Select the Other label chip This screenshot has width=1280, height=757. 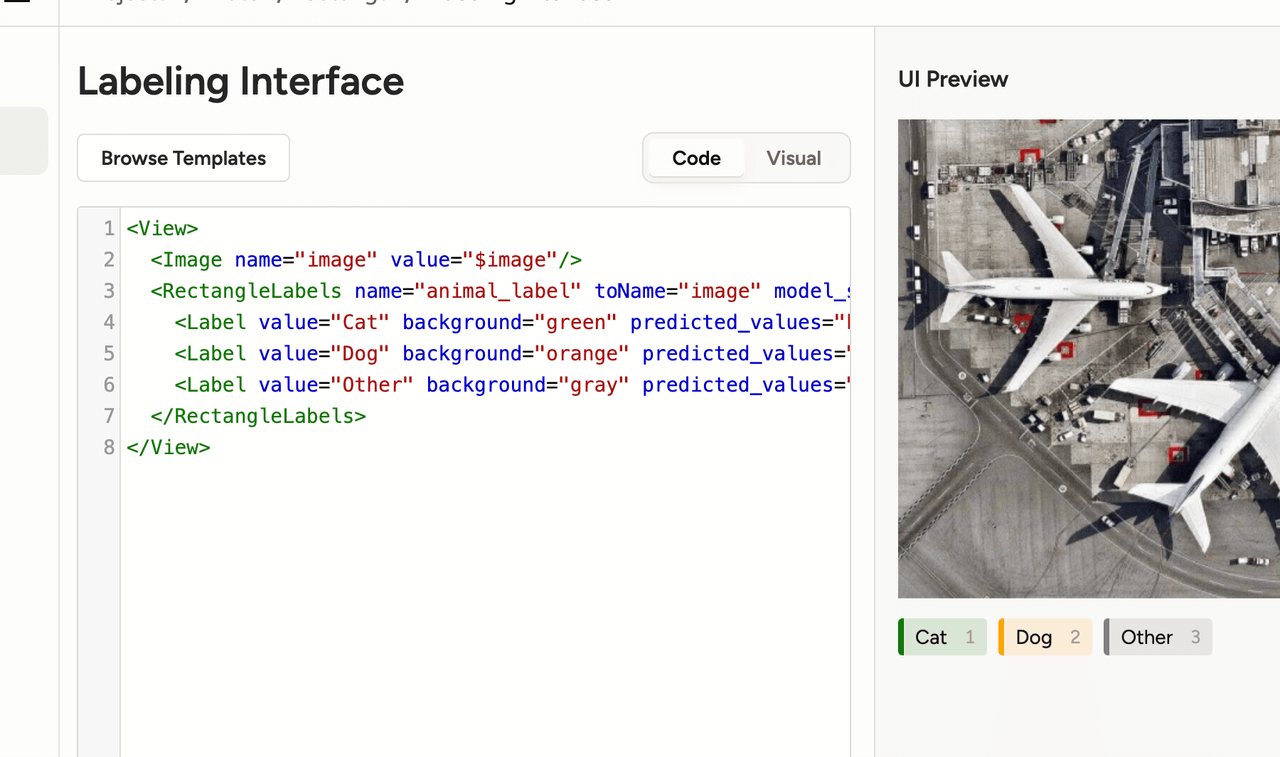tap(1158, 637)
